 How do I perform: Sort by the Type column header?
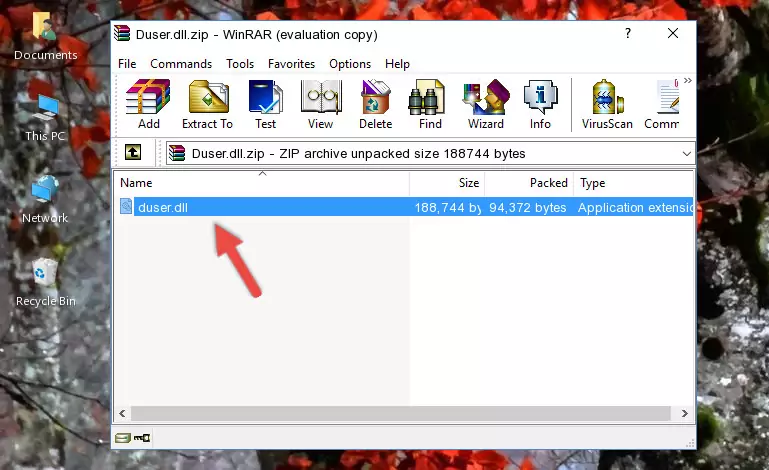tap(633, 183)
